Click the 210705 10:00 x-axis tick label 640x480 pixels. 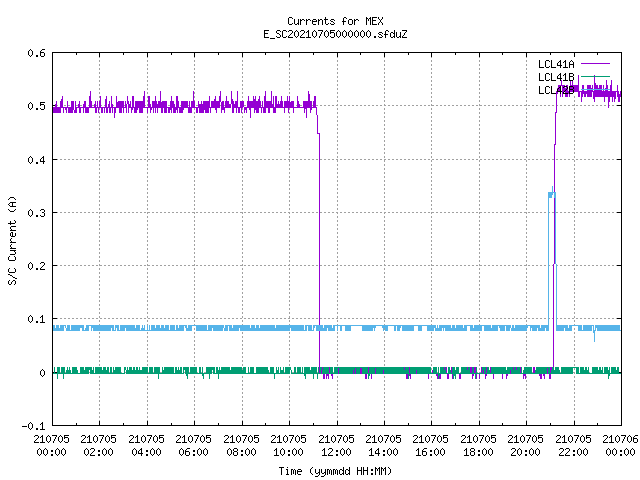point(288,445)
